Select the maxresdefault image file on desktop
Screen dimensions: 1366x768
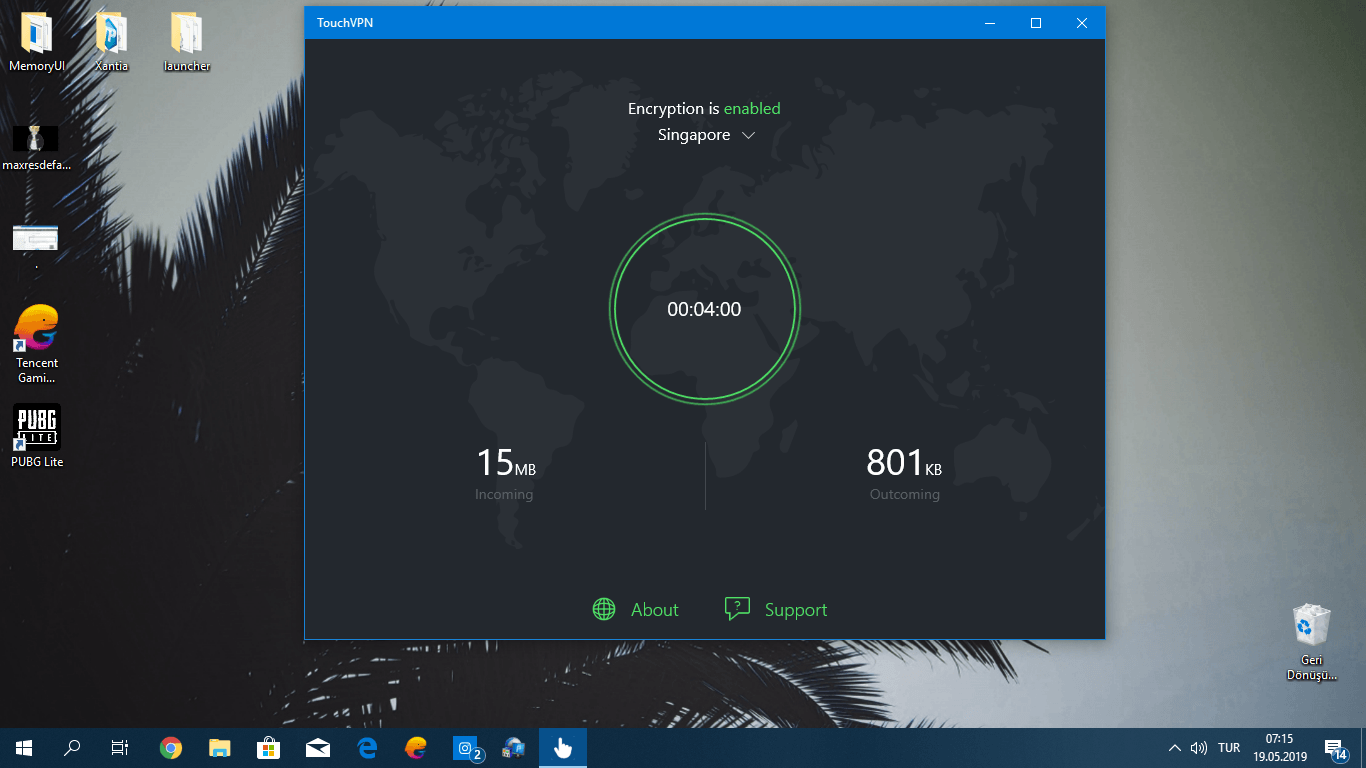[x=36, y=148]
